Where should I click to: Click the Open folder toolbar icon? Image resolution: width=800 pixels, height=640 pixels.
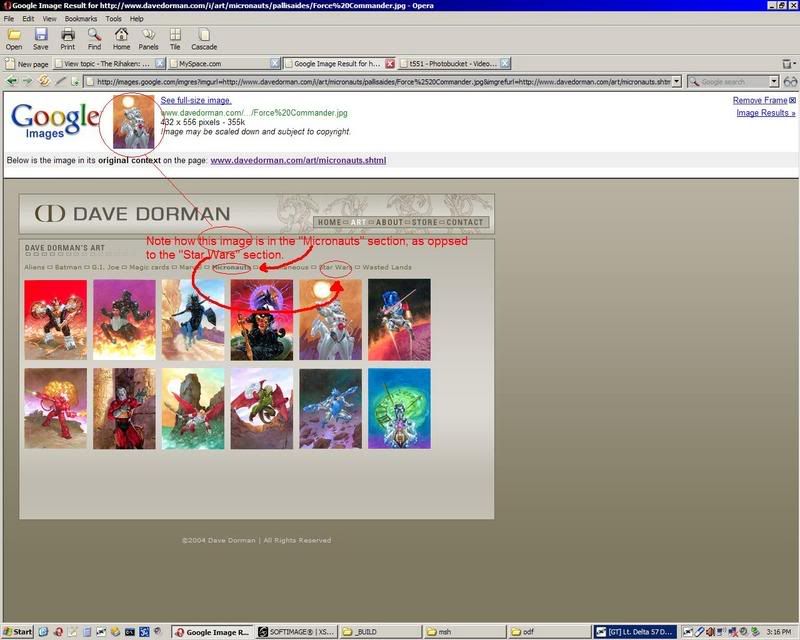[x=14, y=39]
